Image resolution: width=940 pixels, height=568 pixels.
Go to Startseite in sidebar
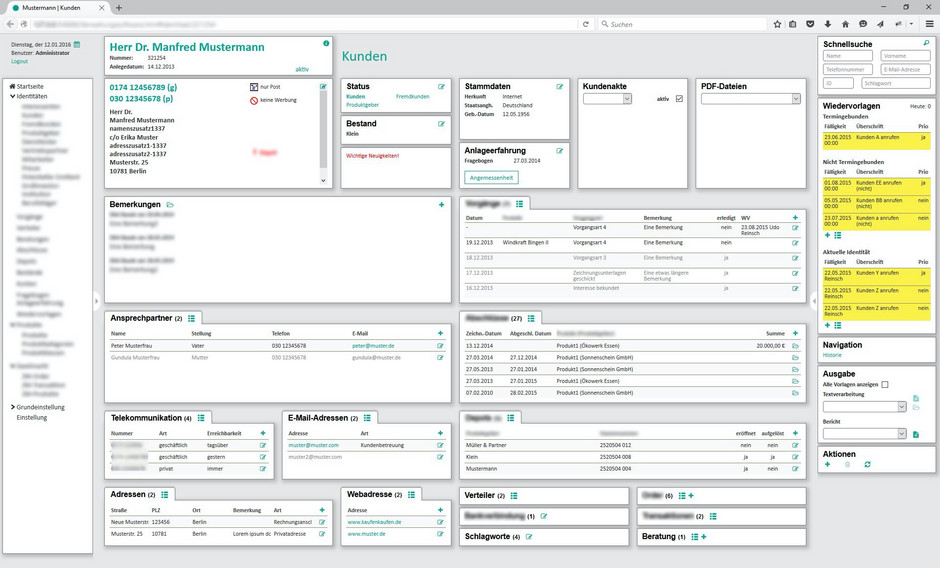tap(30, 86)
